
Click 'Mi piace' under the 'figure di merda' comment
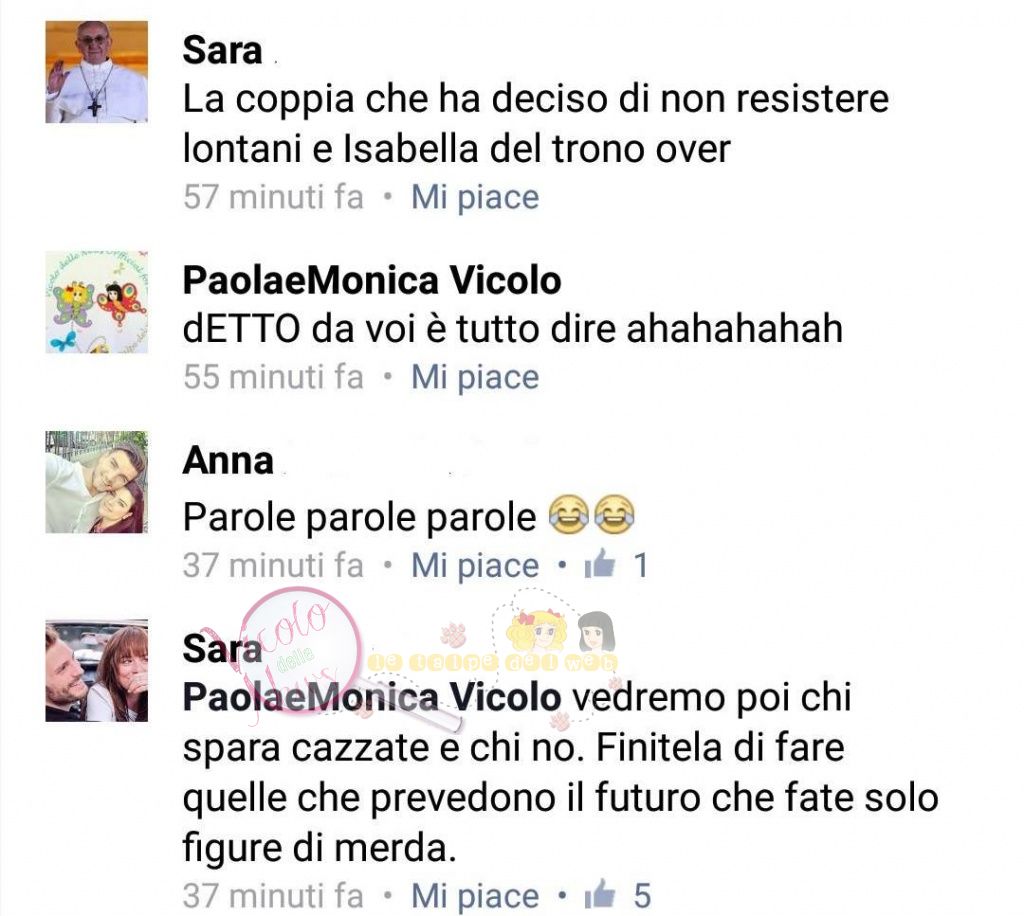click(x=475, y=896)
